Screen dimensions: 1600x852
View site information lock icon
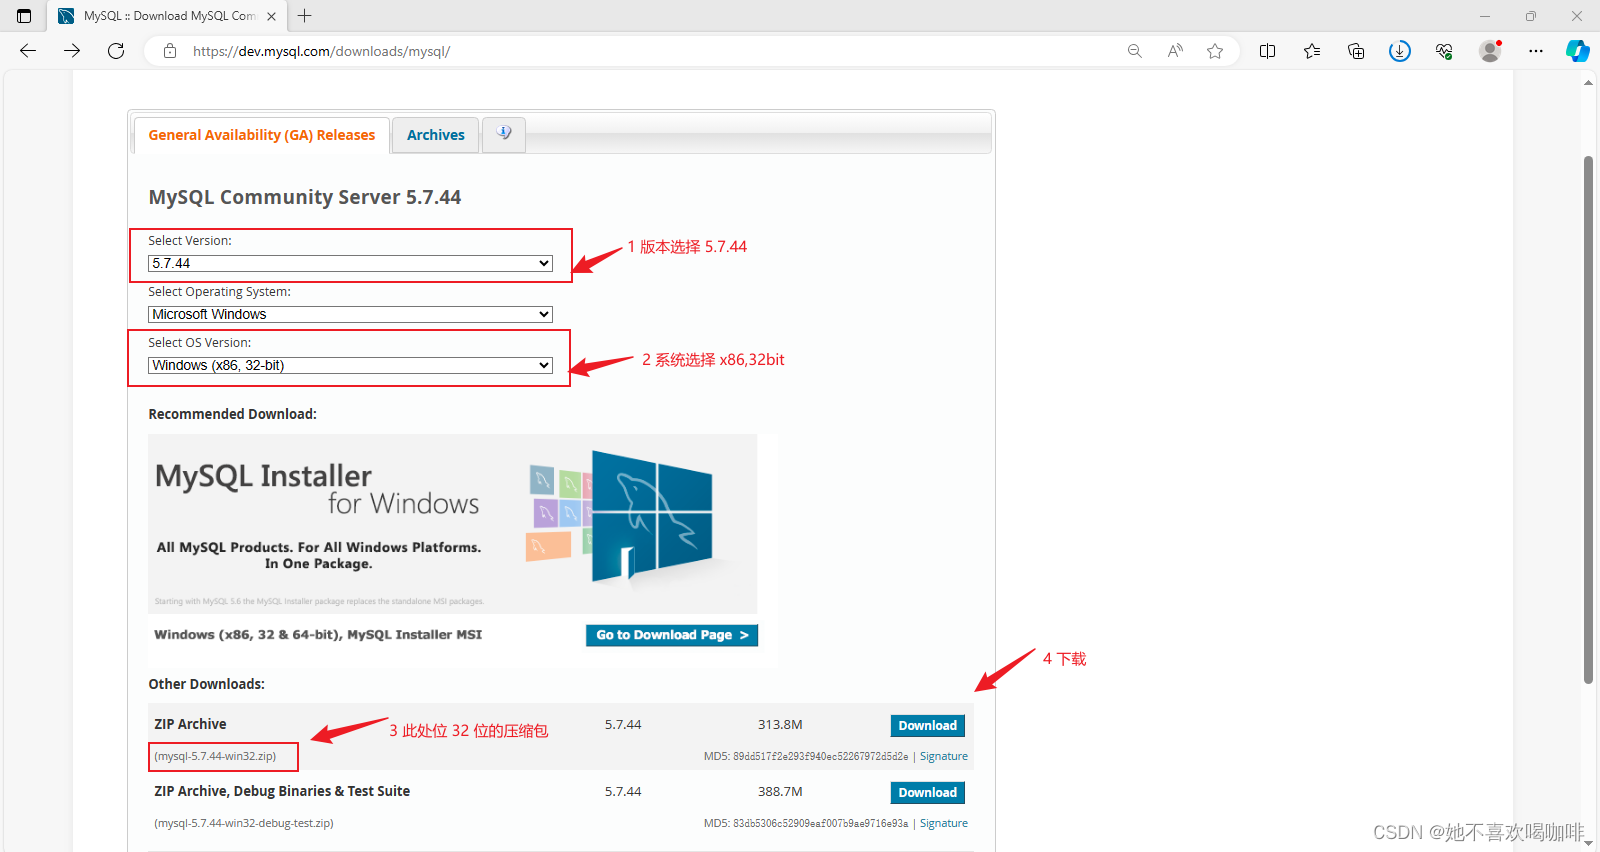coord(170,51)
